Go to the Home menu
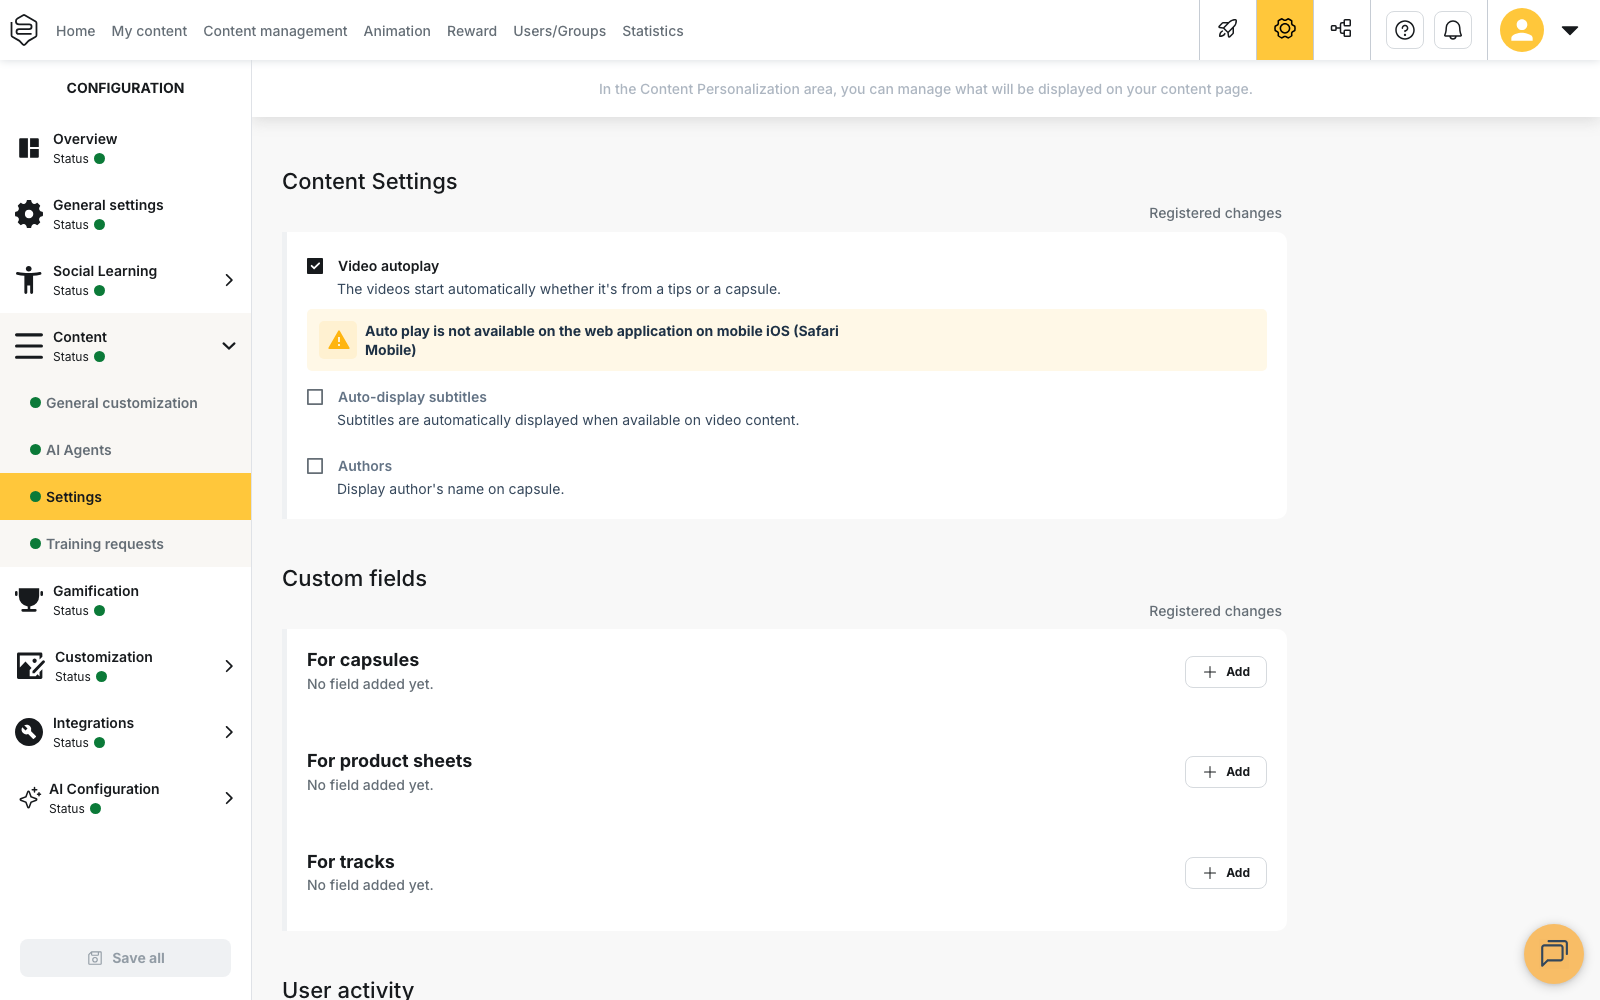This screenshot has height=1000, width=1600. [x=76, y=31]
